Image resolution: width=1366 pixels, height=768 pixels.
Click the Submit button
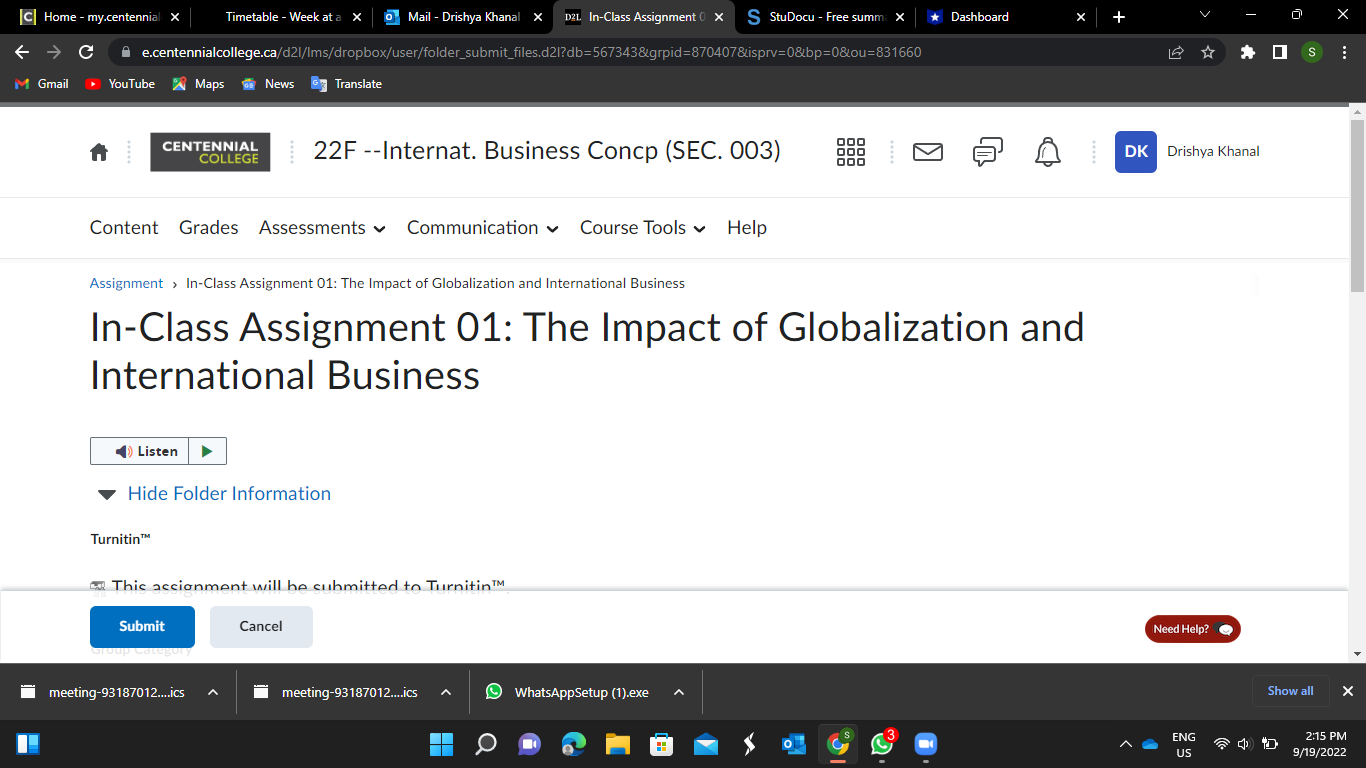tap(142, 626)
